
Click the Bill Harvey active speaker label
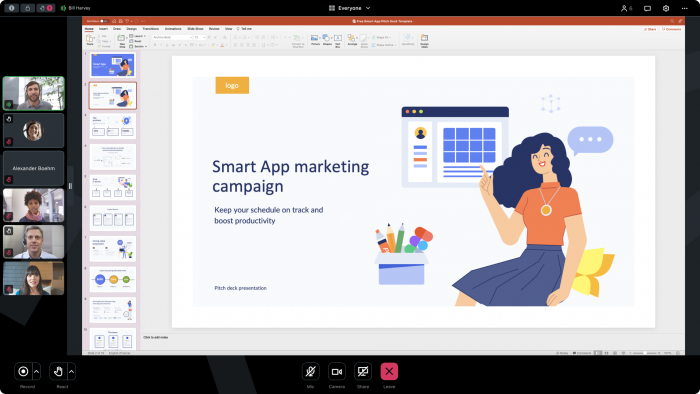click(x=76, y=8)
